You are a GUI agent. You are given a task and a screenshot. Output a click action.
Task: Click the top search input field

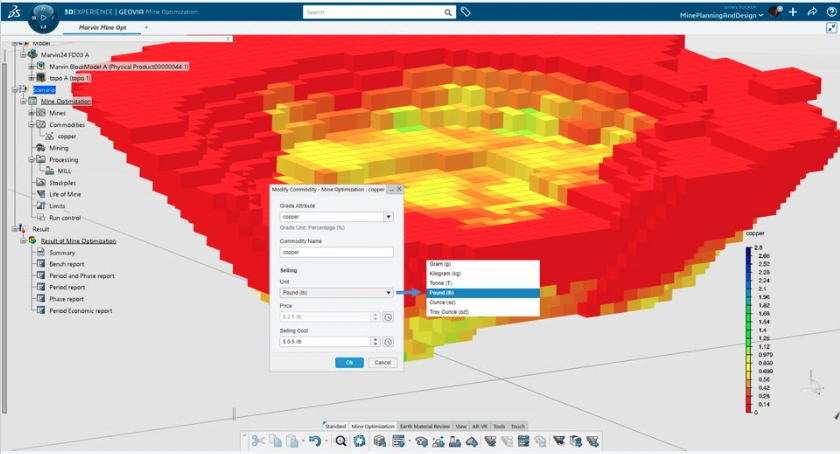coord(374,12)
